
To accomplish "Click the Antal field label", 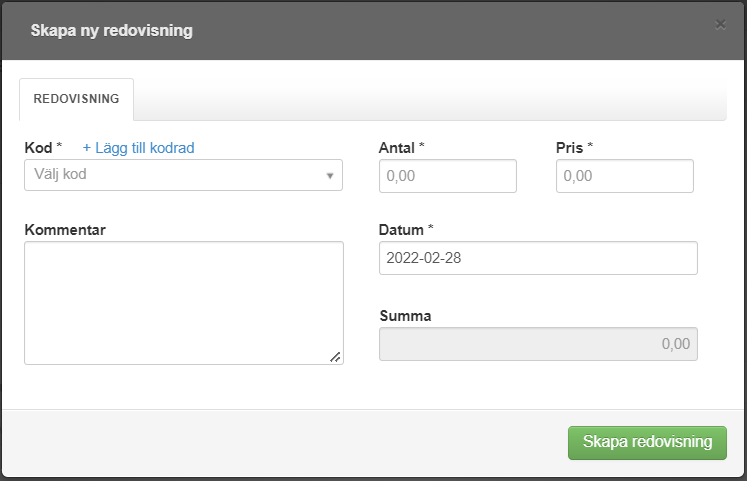I will [x=398, y=148].
